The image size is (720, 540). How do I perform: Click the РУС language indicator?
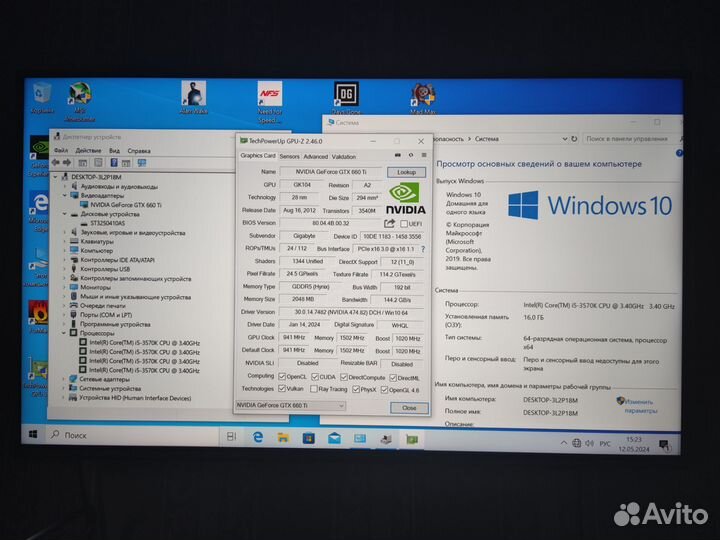click(x=605, y=444)
